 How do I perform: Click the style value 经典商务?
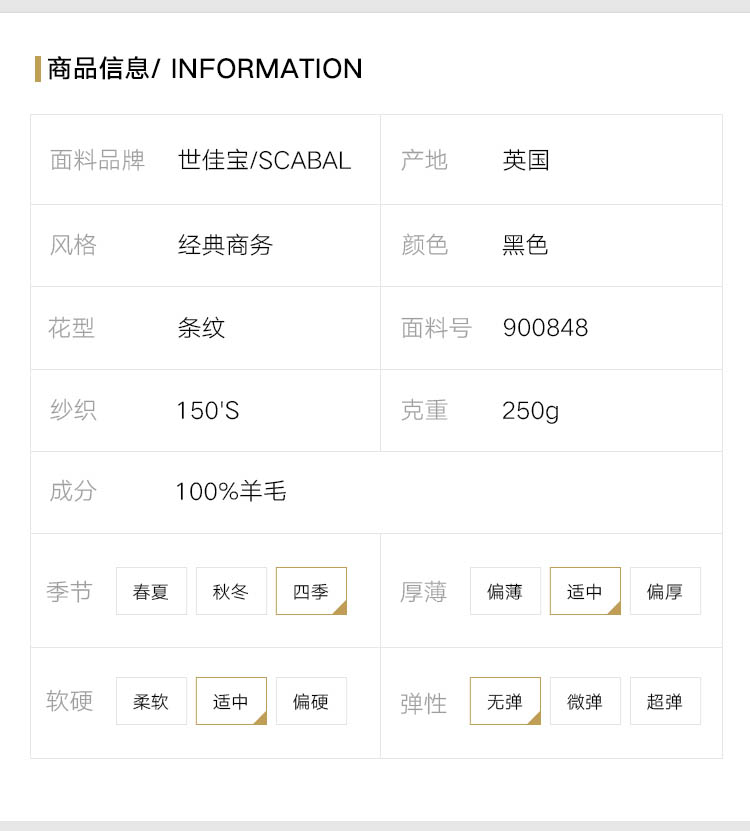point(225,245)
